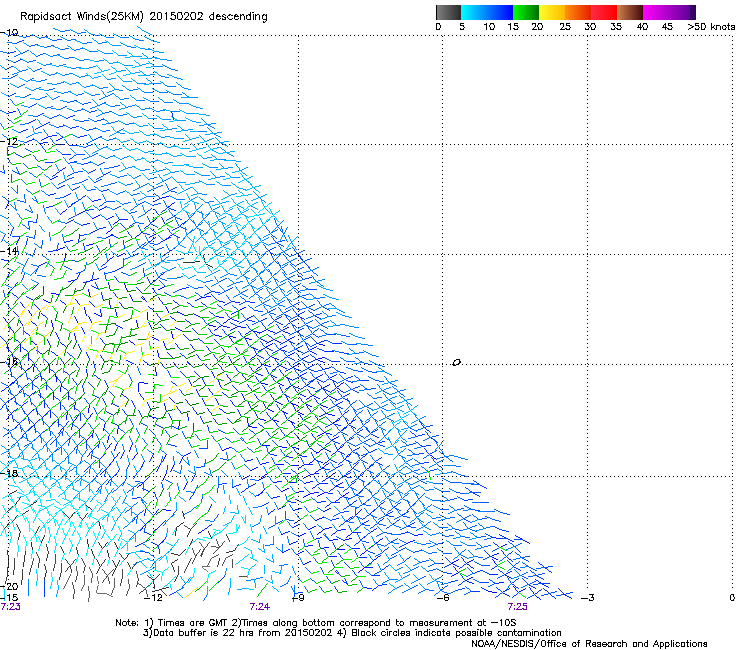Click the -12 latitude axis label
Viewport: 740px width, 650px height.
click(9, 141)
